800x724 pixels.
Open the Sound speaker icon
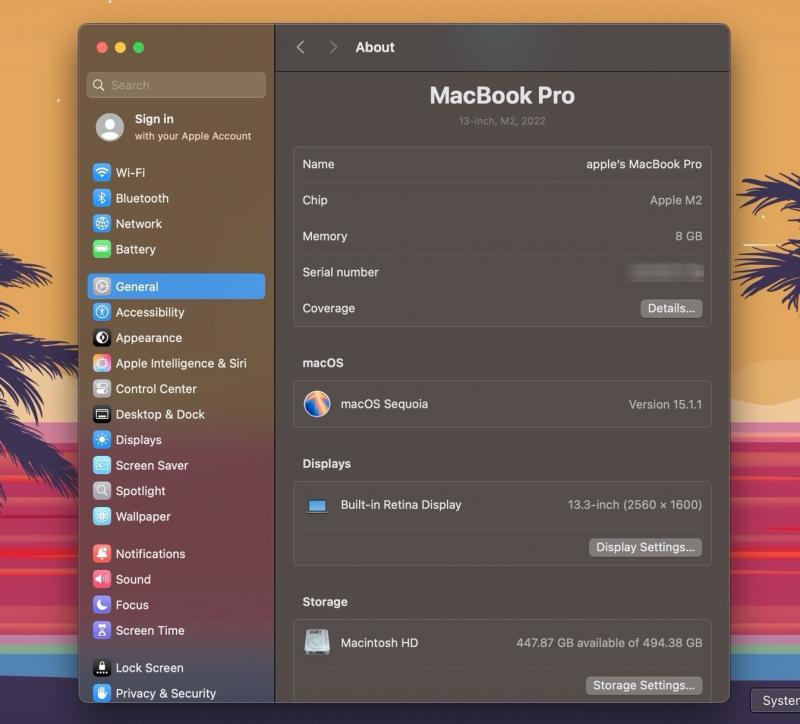point(102,579)
